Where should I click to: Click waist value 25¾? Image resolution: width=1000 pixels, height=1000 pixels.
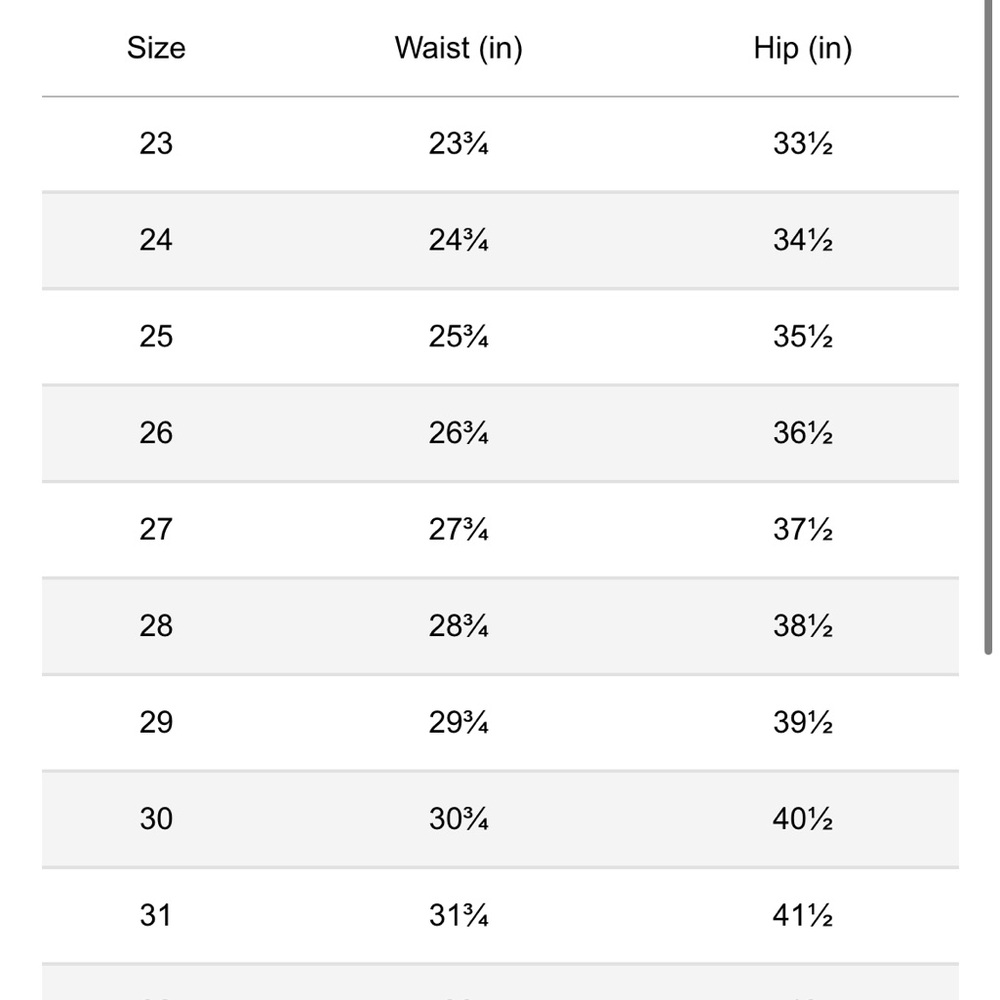pyautogui.click(x=459, y=337)
